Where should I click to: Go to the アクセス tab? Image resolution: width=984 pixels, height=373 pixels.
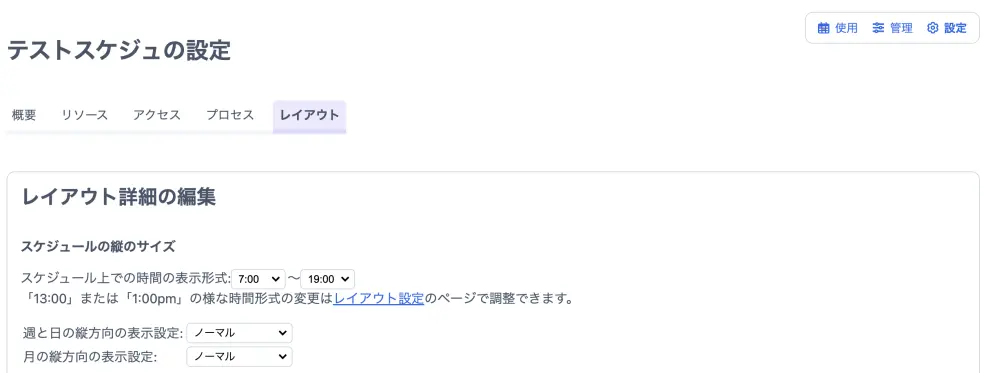click(x=157, y=115)
